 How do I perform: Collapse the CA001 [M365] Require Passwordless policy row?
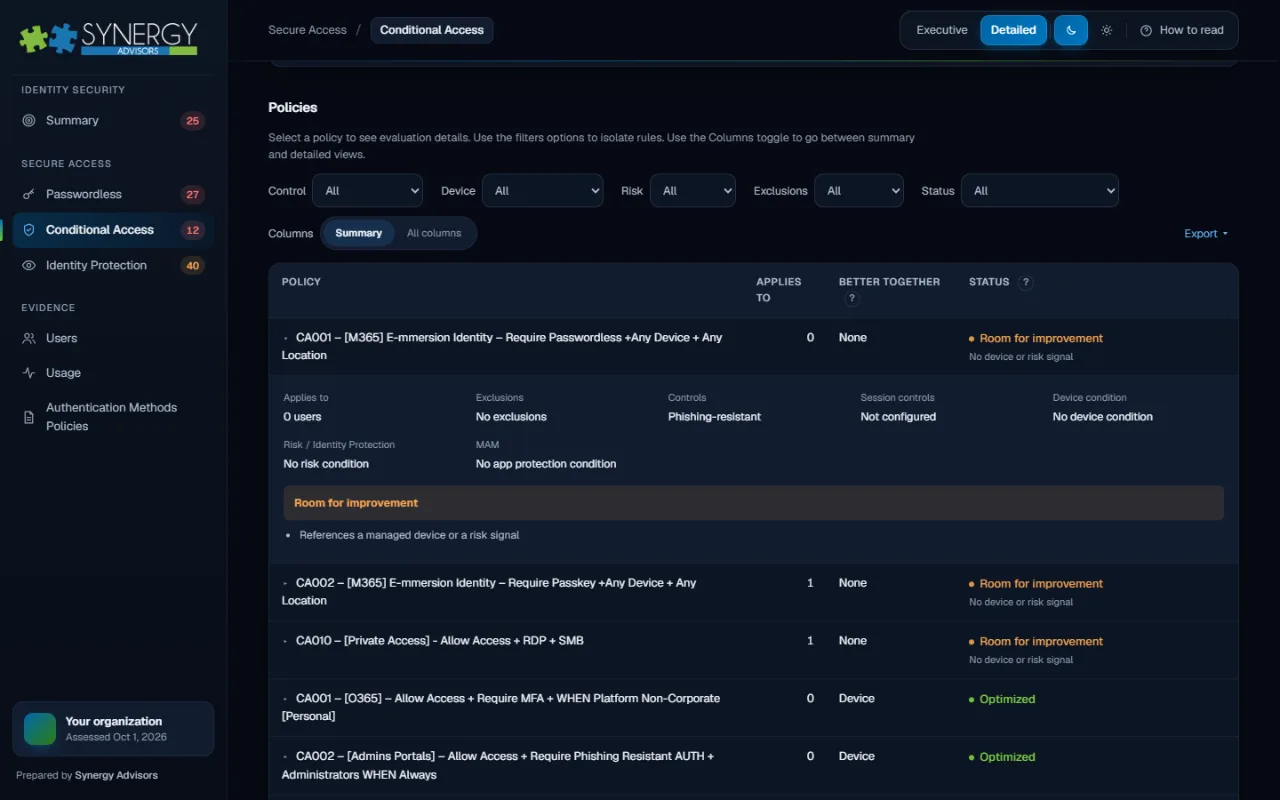[753, 347]
